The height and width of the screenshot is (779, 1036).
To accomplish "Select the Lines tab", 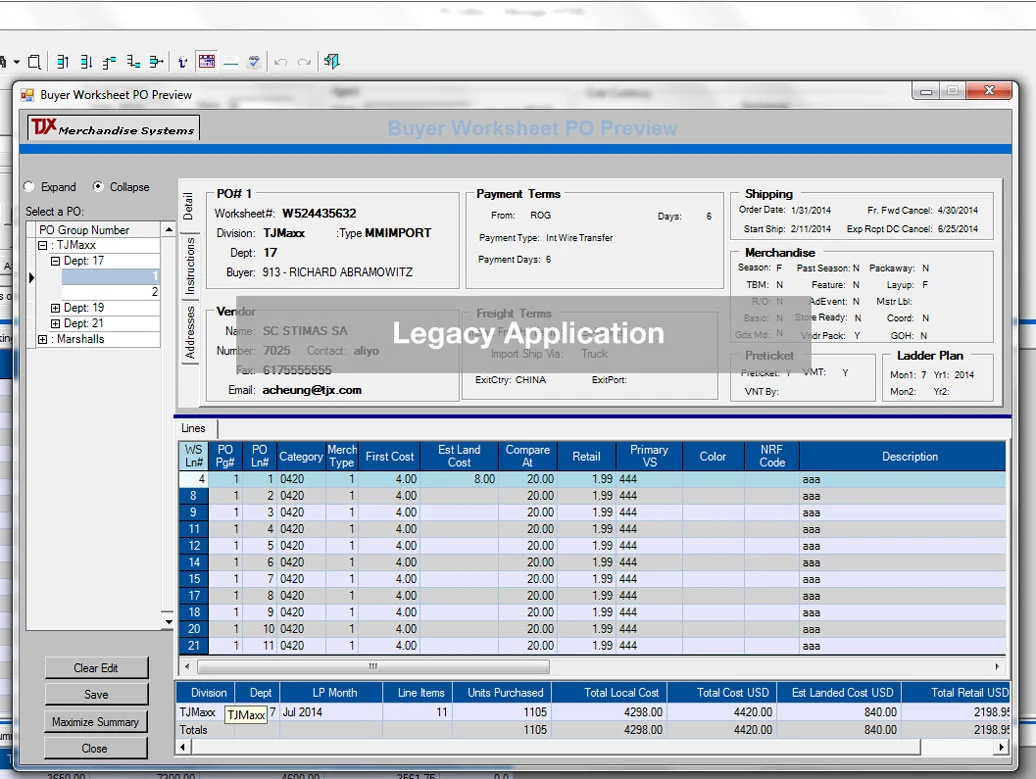I will [194, 428].
